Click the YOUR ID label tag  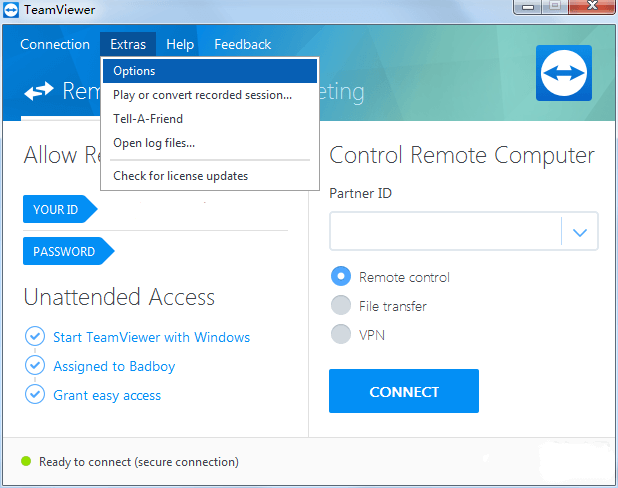pos(60,209)
